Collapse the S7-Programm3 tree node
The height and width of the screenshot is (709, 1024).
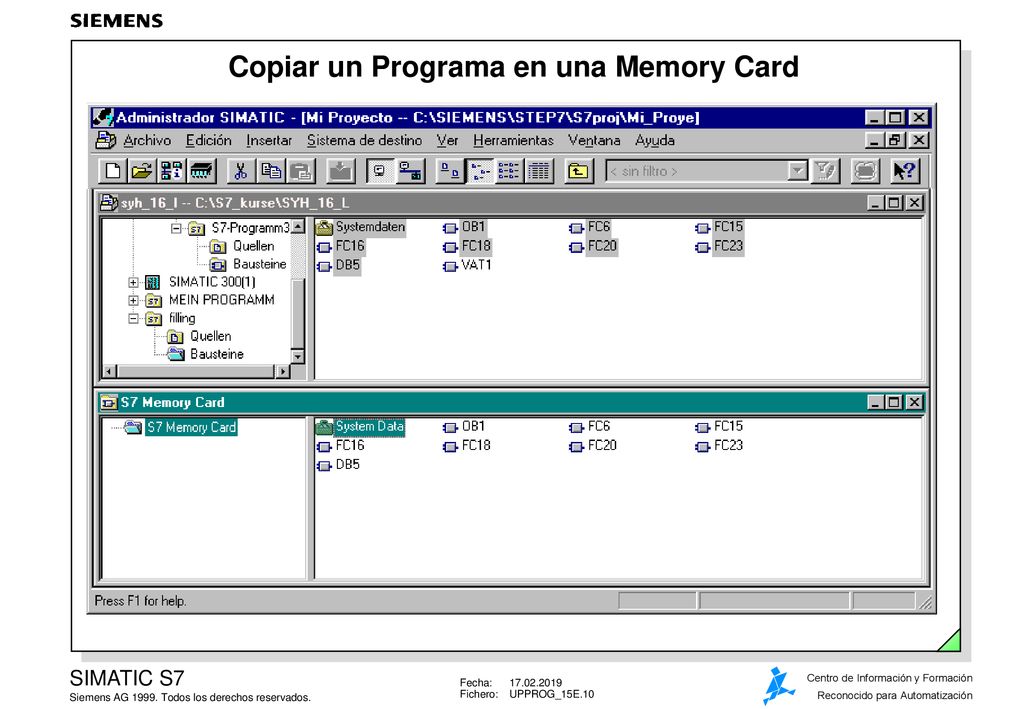(x=176, y=228)
